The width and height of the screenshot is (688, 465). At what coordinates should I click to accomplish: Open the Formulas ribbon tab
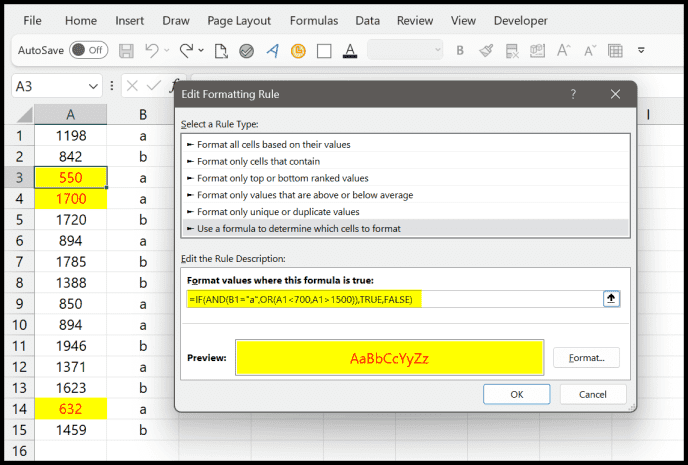(x=314, y=20)
